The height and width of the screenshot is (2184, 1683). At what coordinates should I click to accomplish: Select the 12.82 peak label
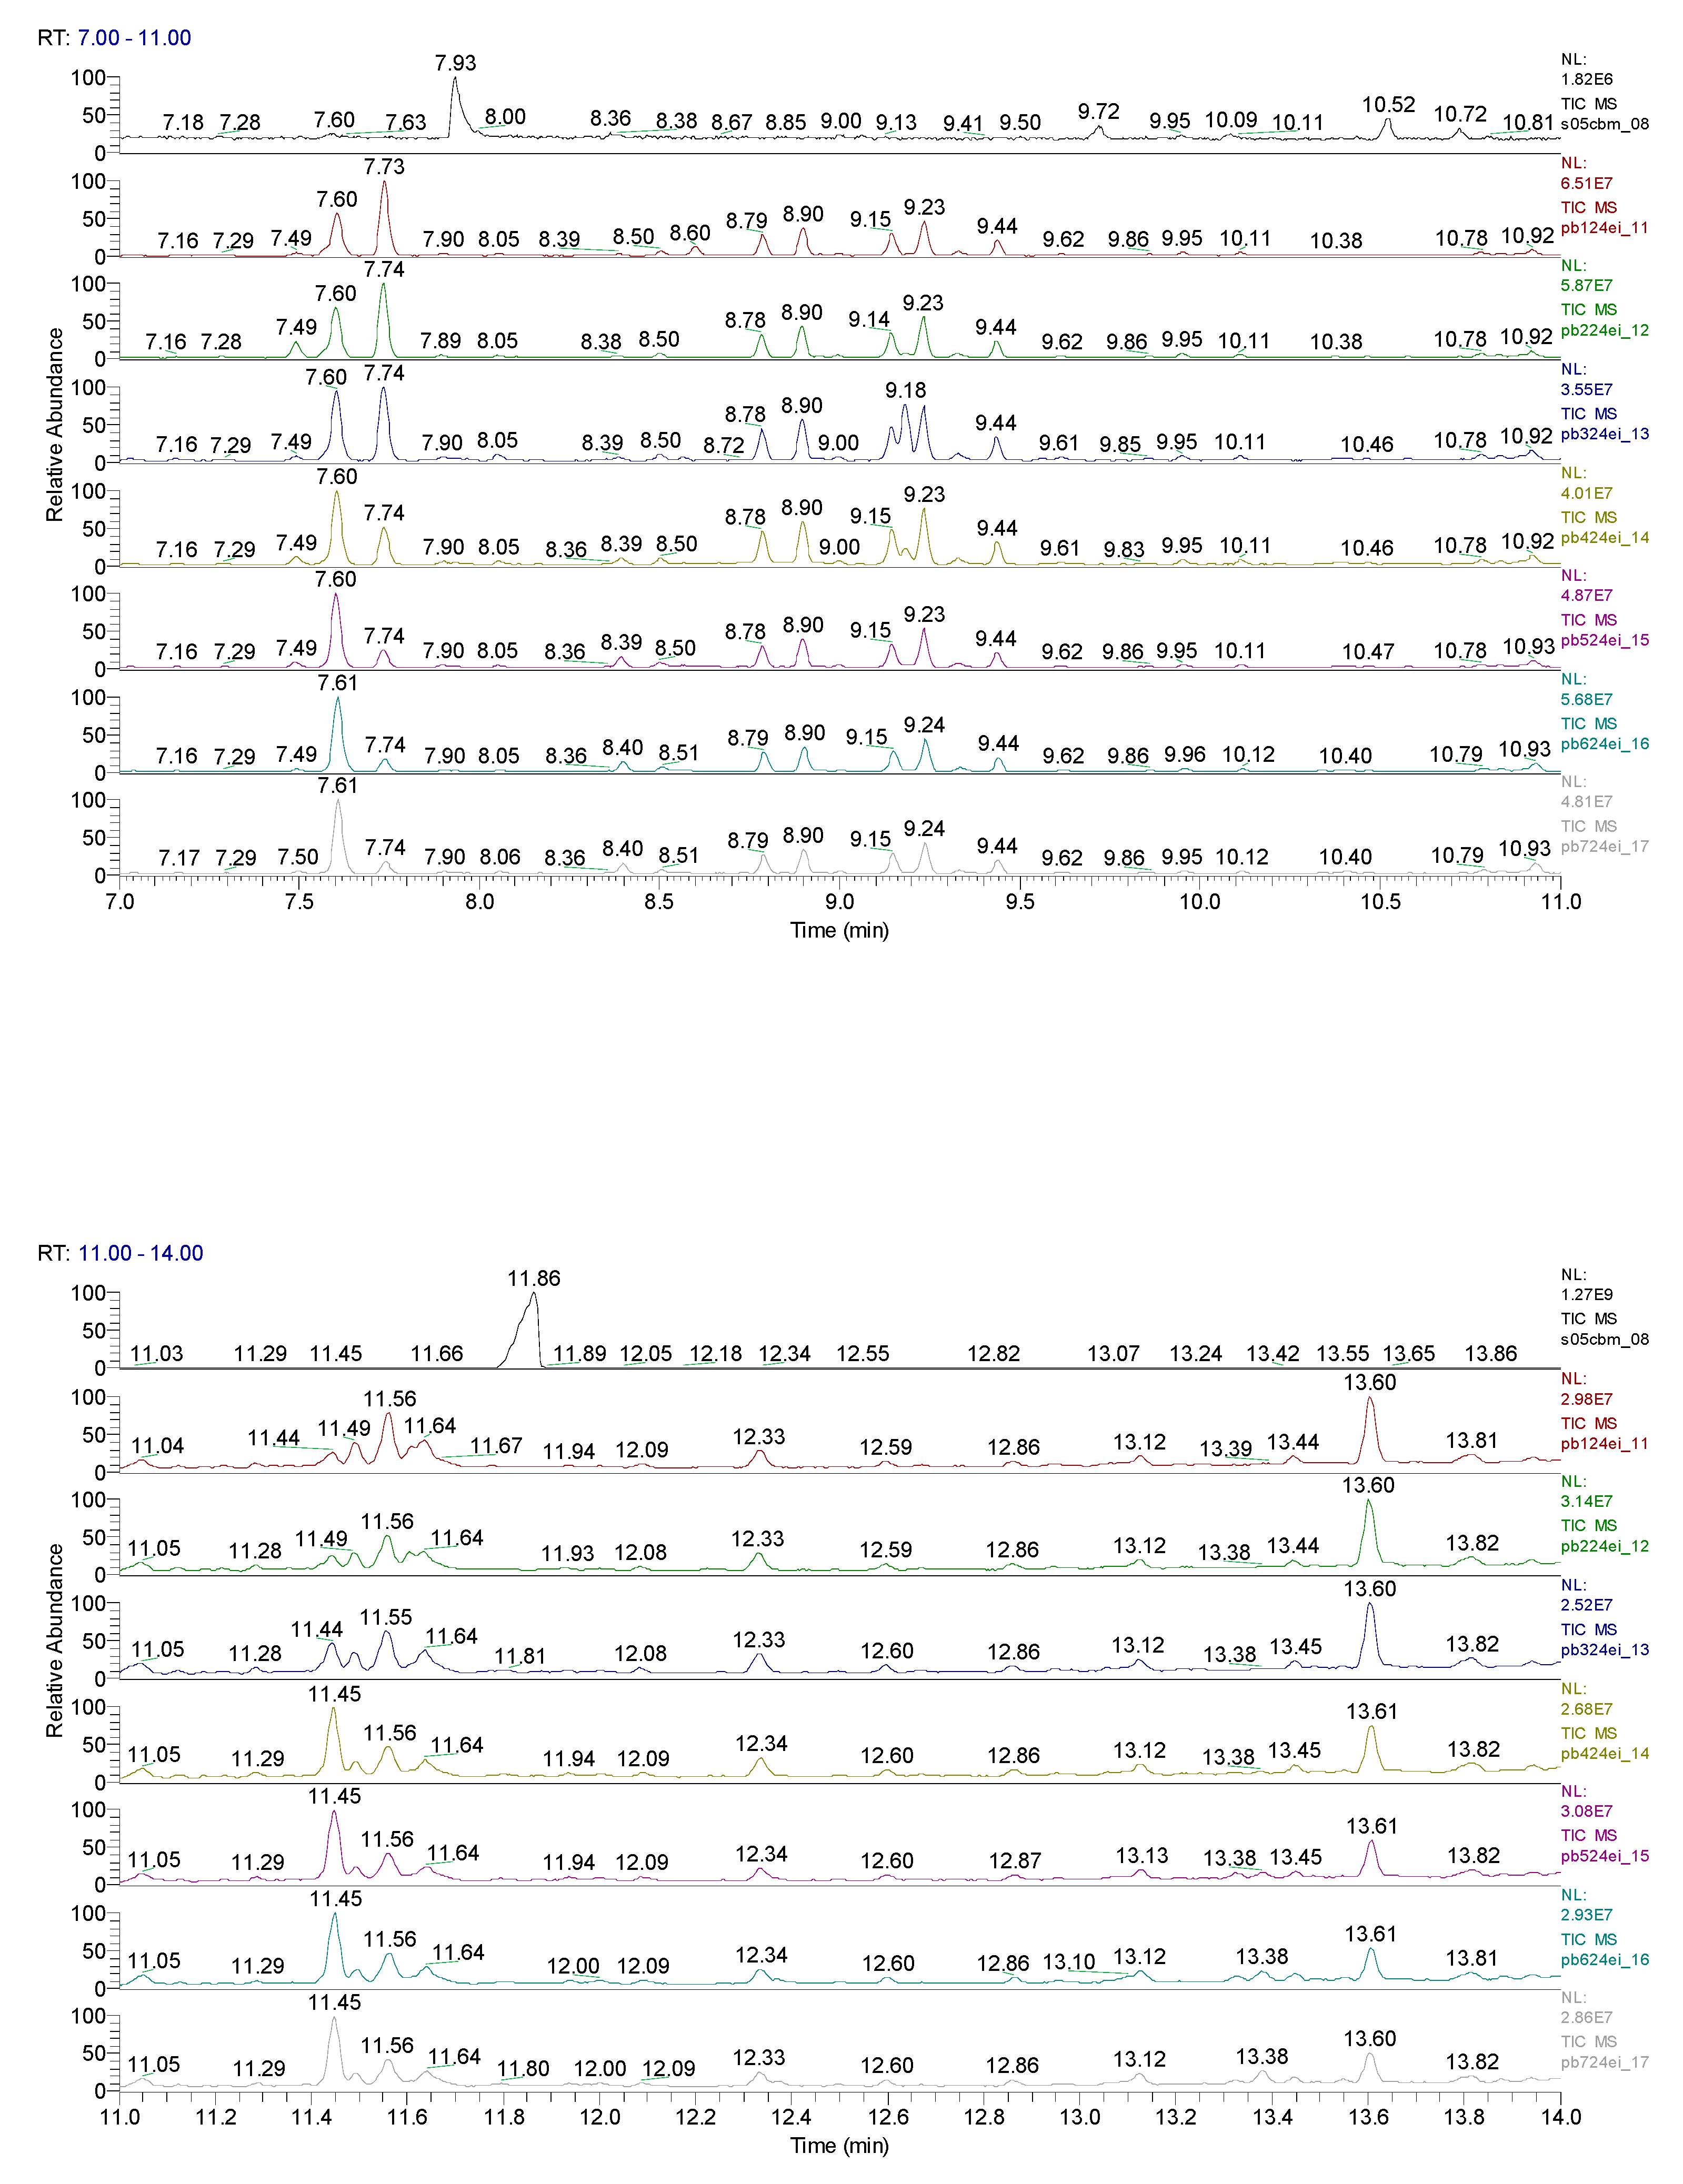[994, 1354]
